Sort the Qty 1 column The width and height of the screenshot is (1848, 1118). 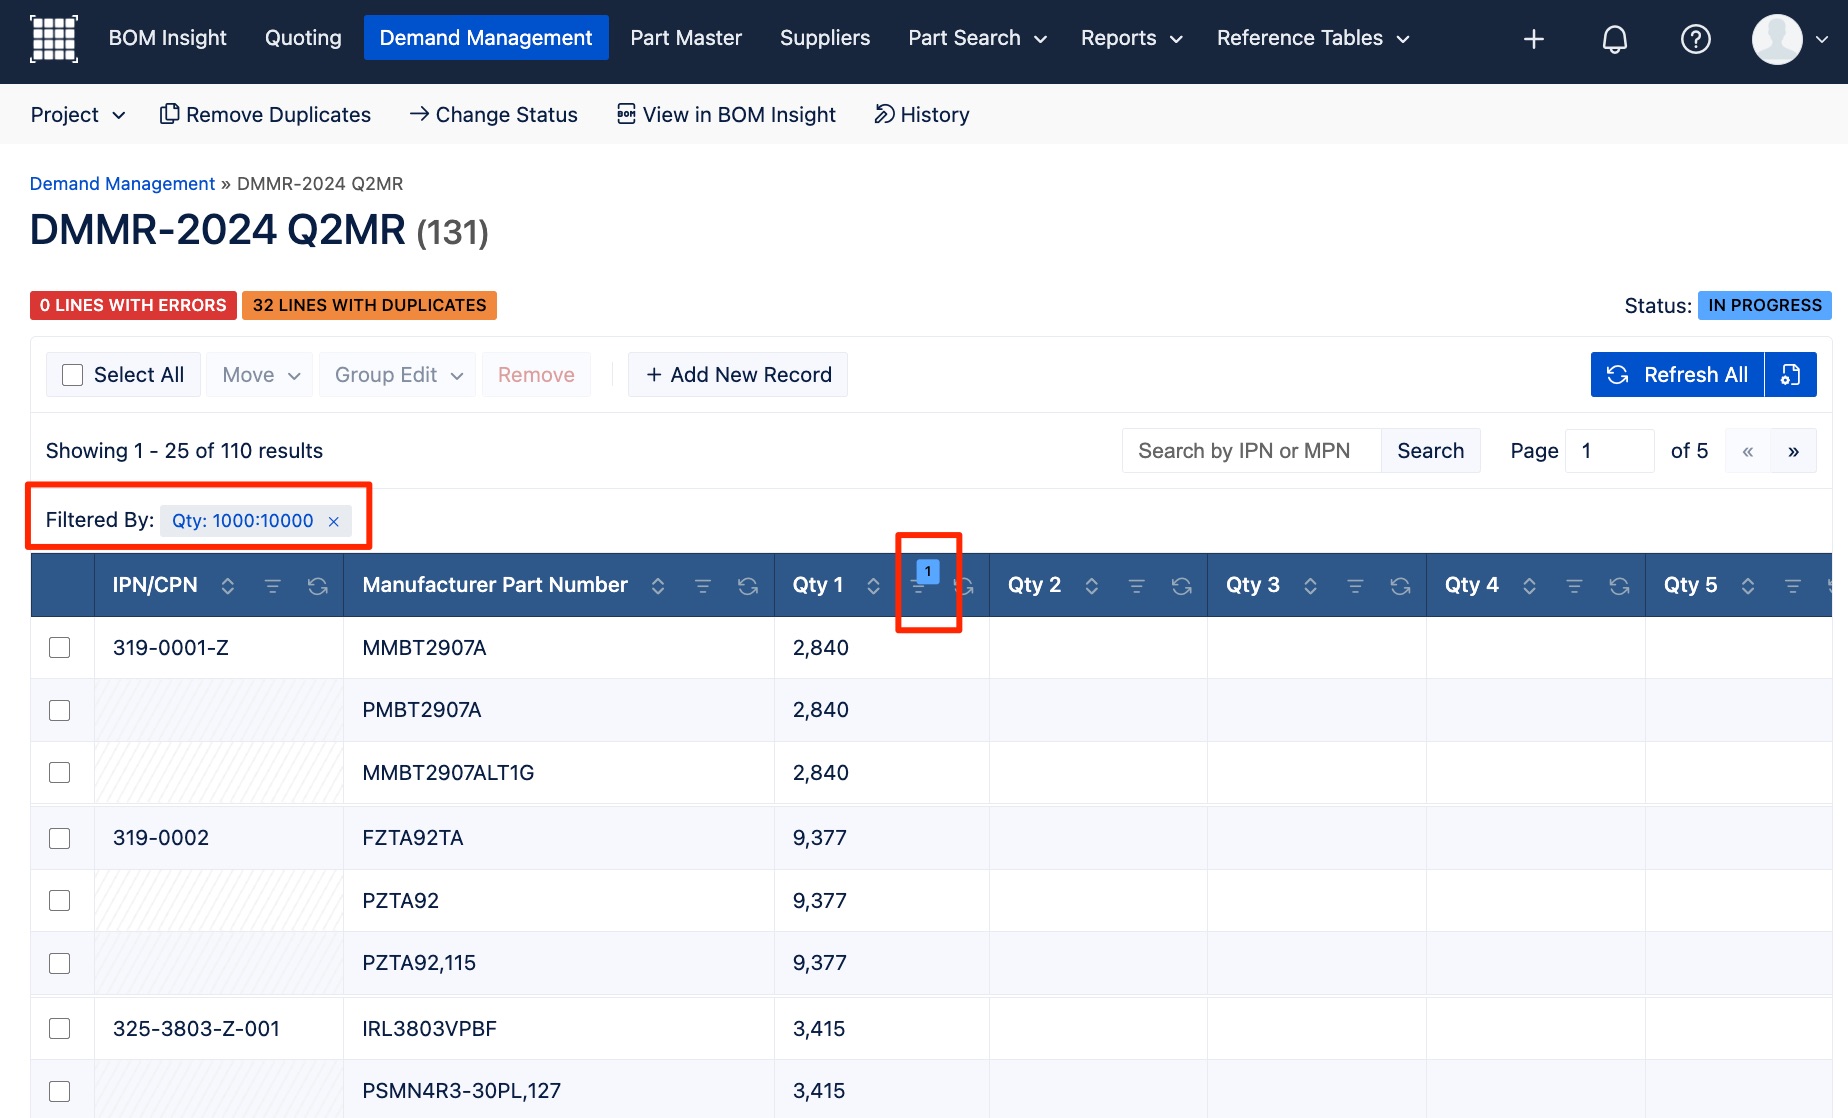pyautogui.click(x=873, y=586)
